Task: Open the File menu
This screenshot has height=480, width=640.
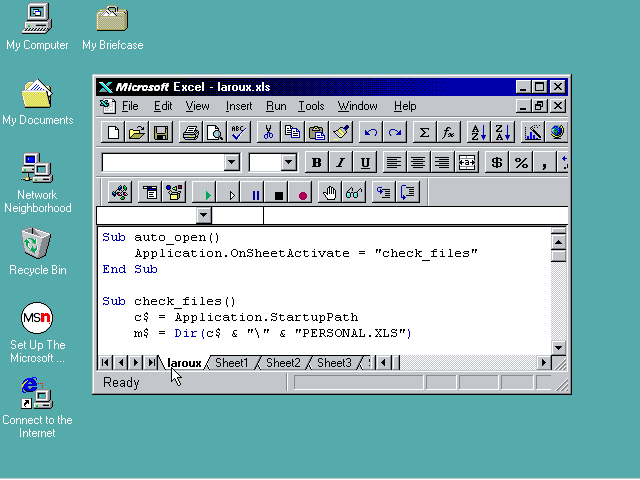Action: click(130, 106)
